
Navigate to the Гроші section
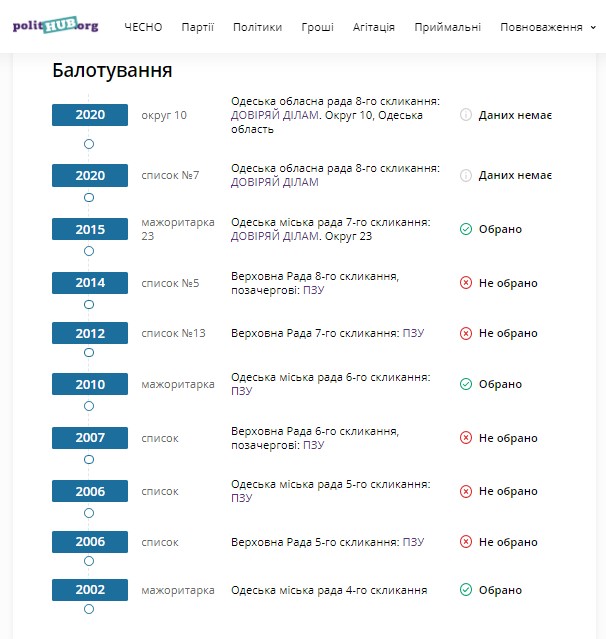317,27
